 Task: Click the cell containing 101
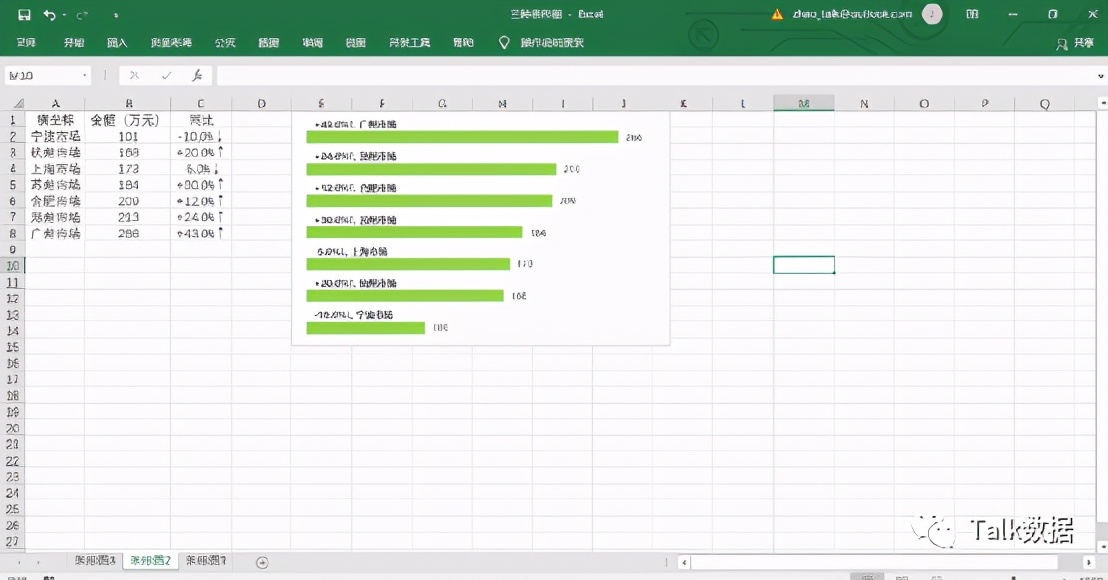[x=127, y=136]
